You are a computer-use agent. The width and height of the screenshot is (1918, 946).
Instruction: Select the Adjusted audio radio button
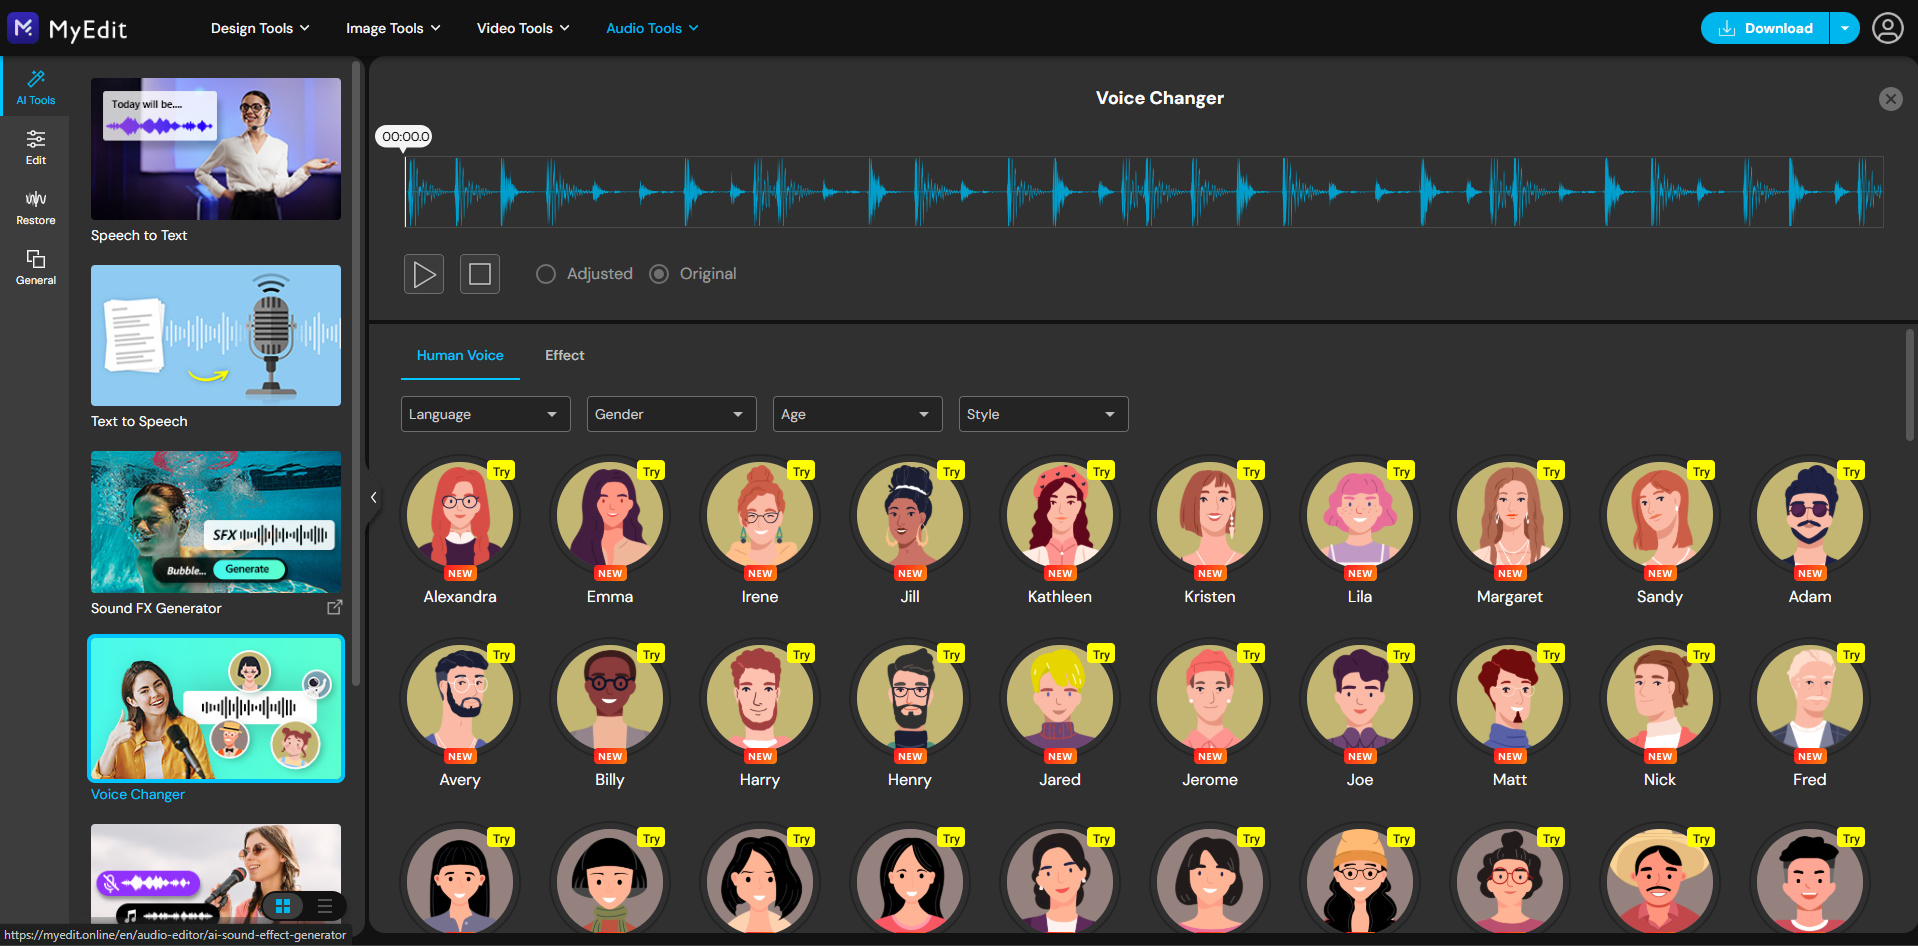pos(546,273)
